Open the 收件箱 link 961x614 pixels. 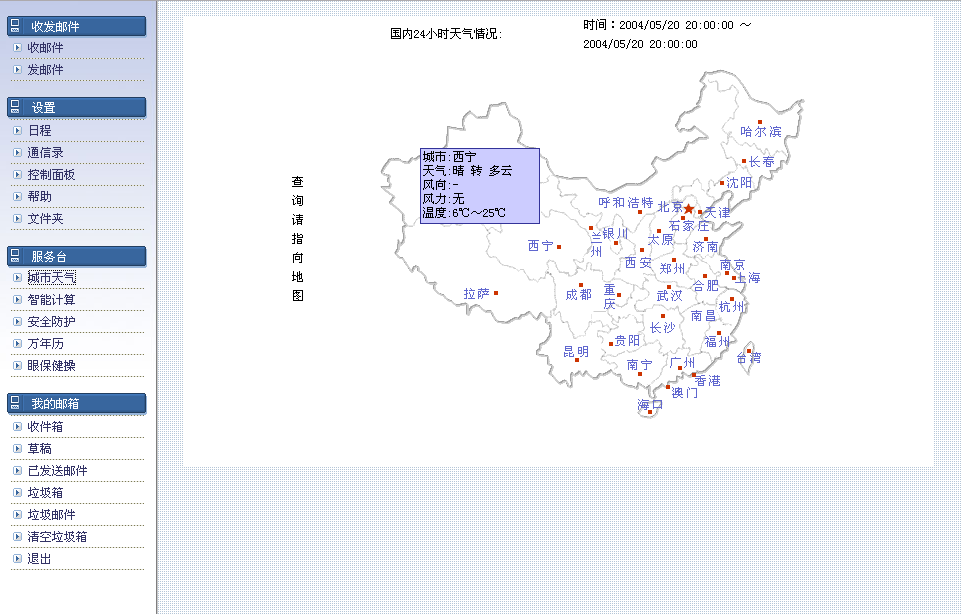click(x=45, y=426)
